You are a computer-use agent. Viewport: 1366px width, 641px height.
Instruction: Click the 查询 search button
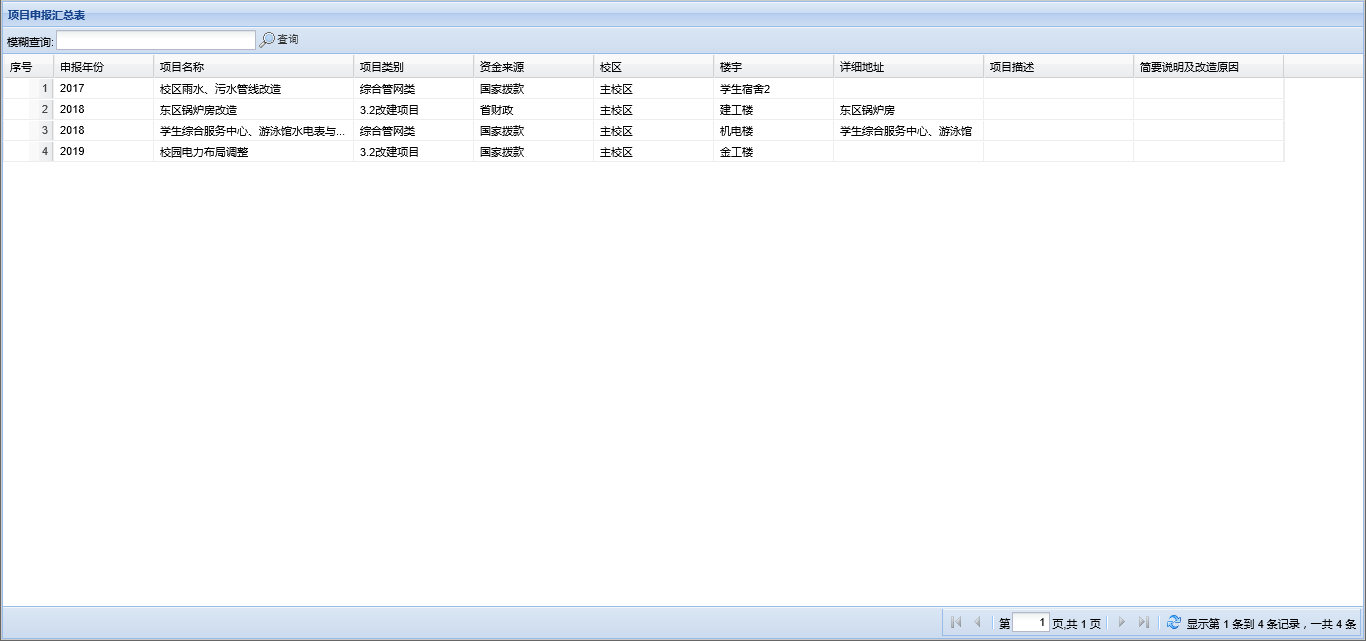tap(287, 40)
